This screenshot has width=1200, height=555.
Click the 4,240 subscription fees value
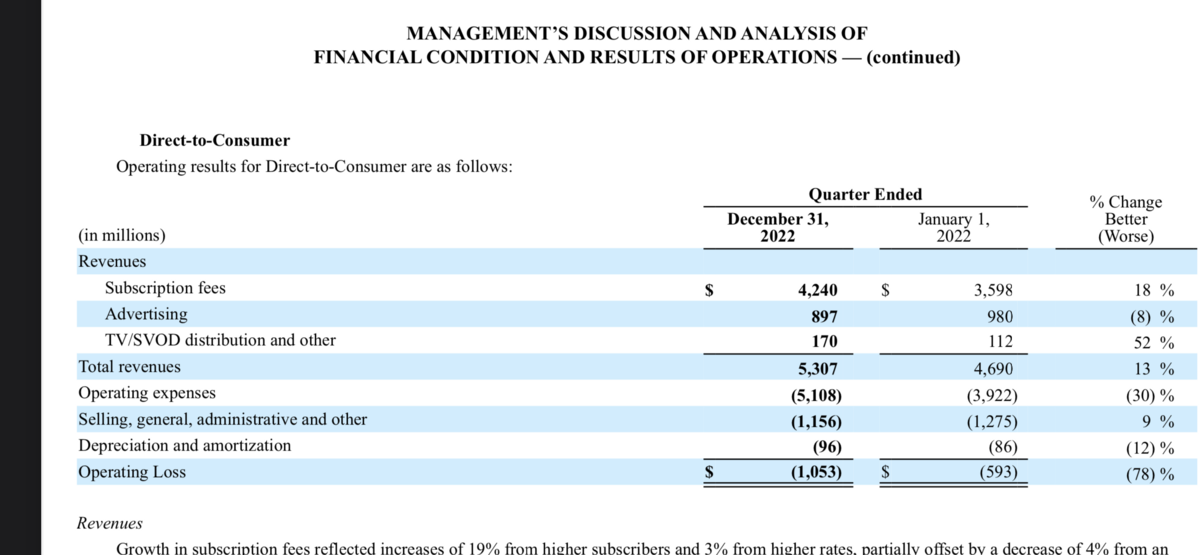[x=817, y=290]
